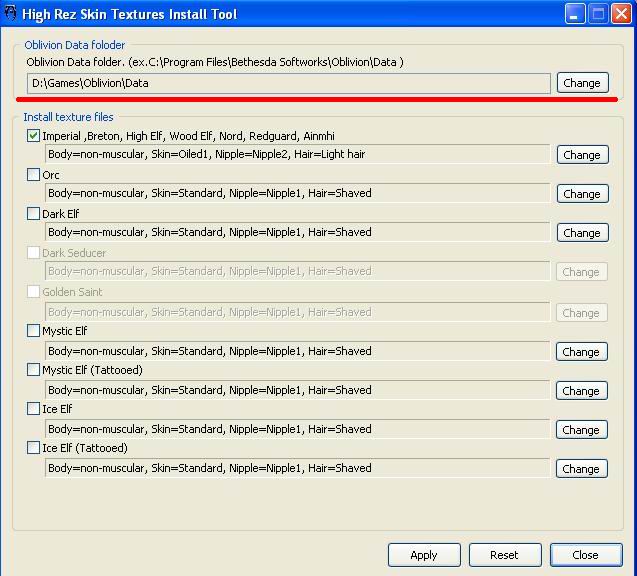Viewport: 637px width, 576px height.
Task: Uncheck the Imperial, Breton, High Elf checkbox
Action: pos(33,136)
